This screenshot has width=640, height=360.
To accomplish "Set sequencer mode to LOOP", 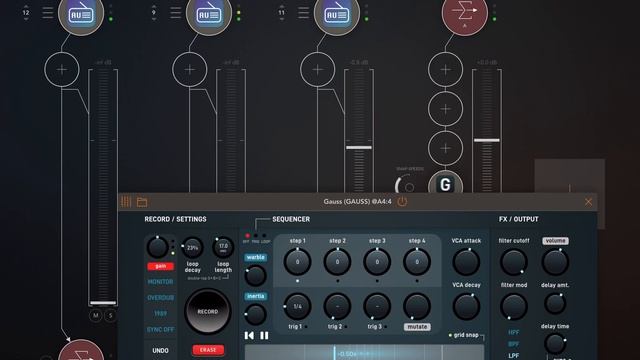I will (x=264, y=236).
